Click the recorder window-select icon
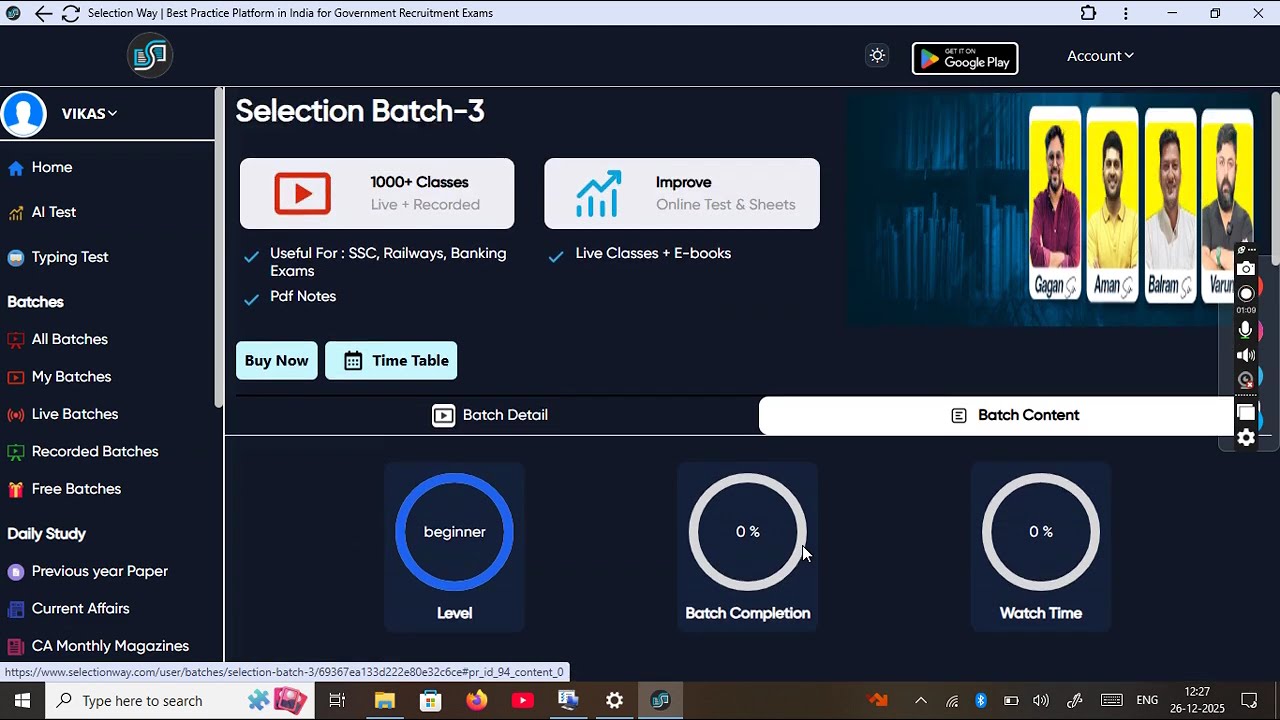1280x720 pixels. tap(1246, 412)
